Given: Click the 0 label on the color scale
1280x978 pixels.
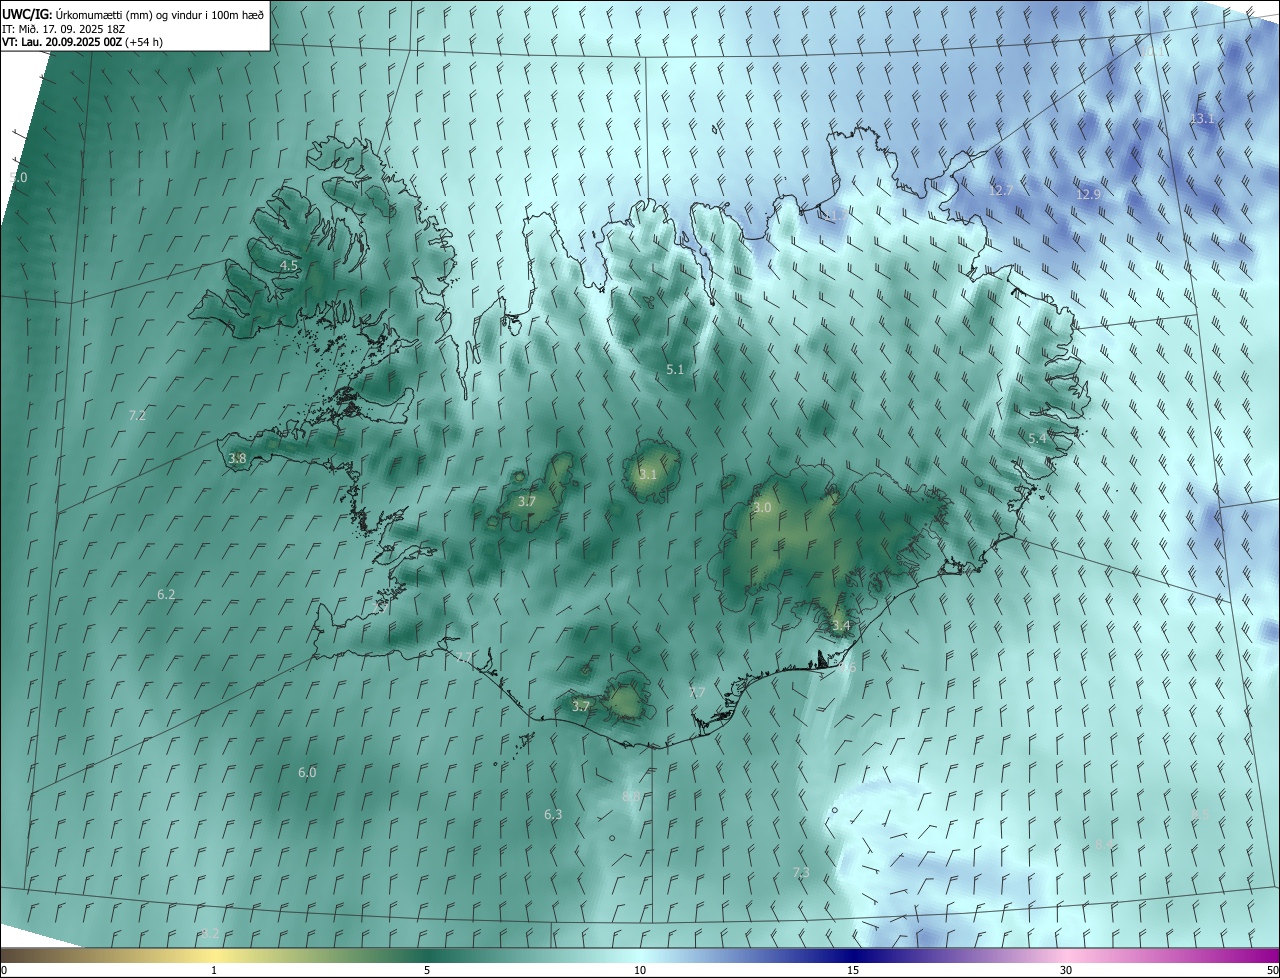Looking at the screenshot, I should coord(4,971).
